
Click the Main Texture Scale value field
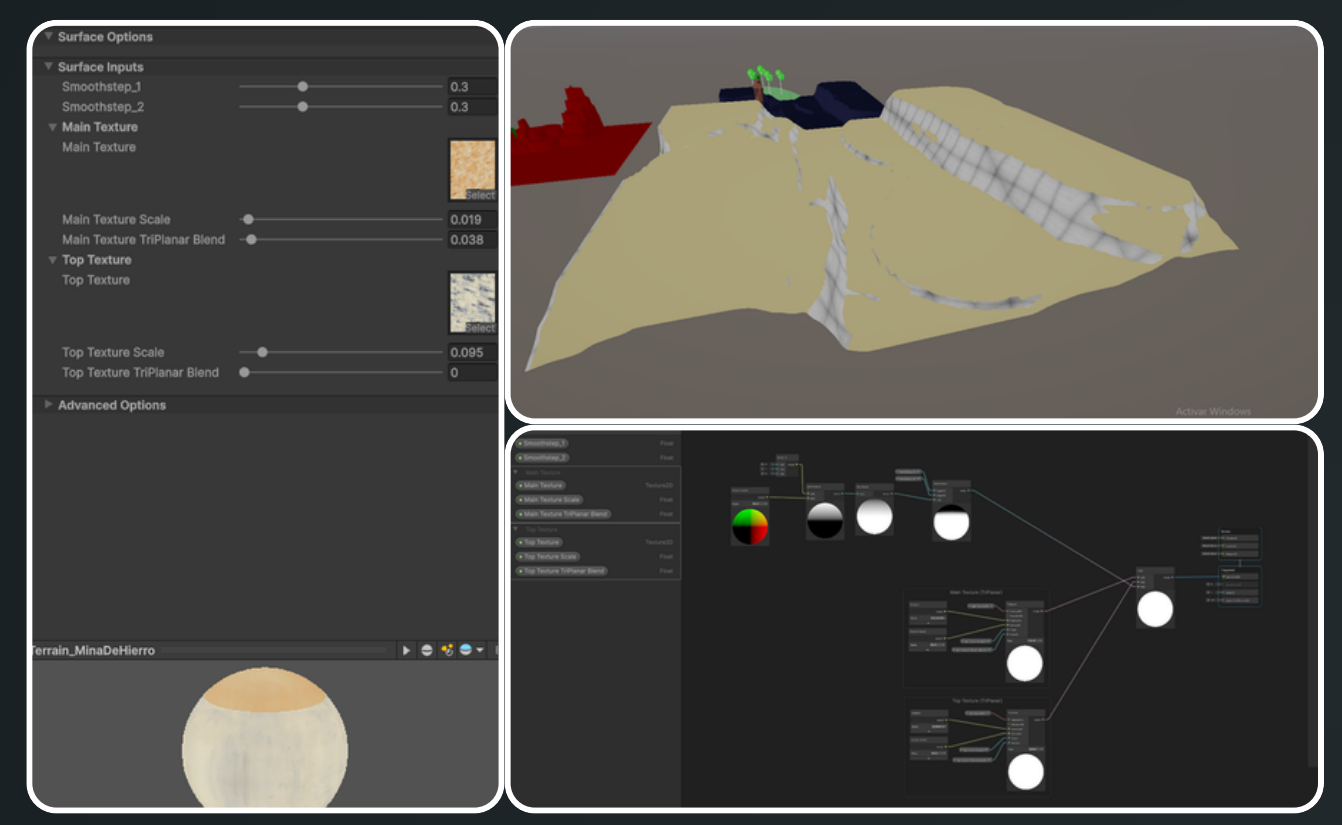pos(471,219)
